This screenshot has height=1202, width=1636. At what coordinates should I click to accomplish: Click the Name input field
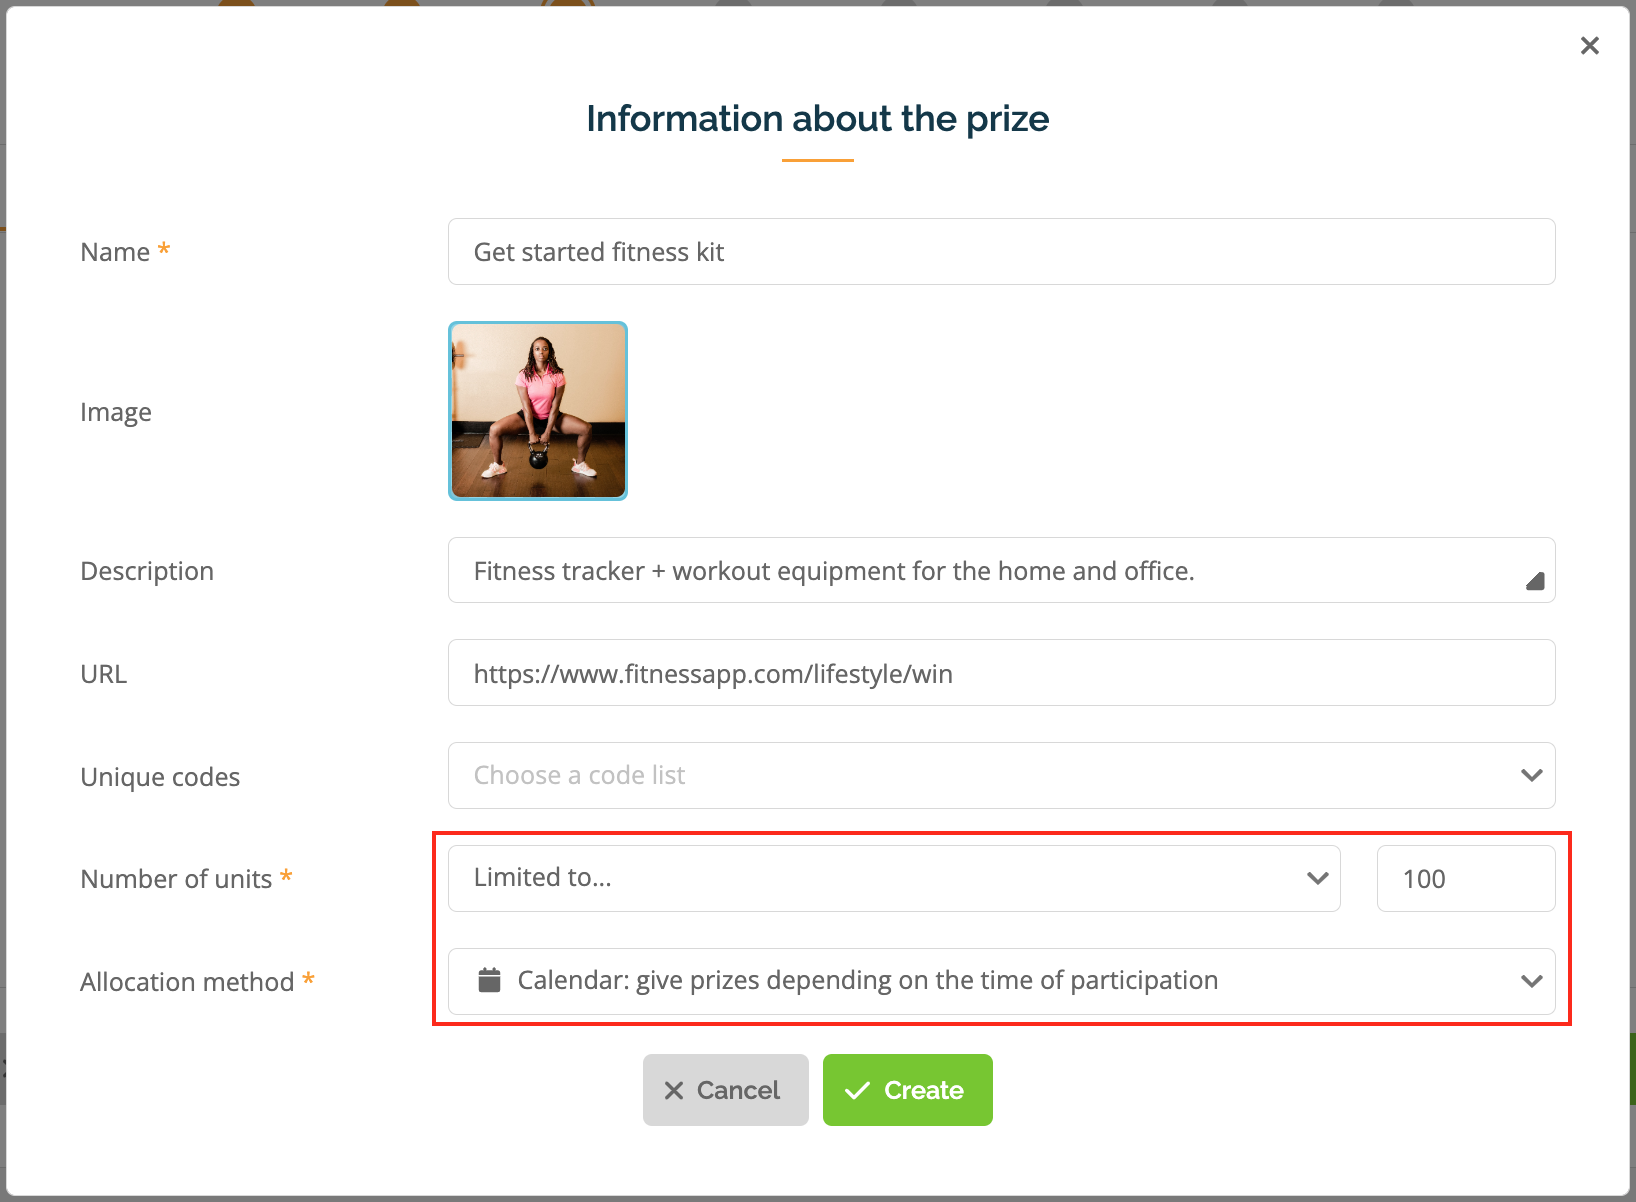click(1001, 252)
